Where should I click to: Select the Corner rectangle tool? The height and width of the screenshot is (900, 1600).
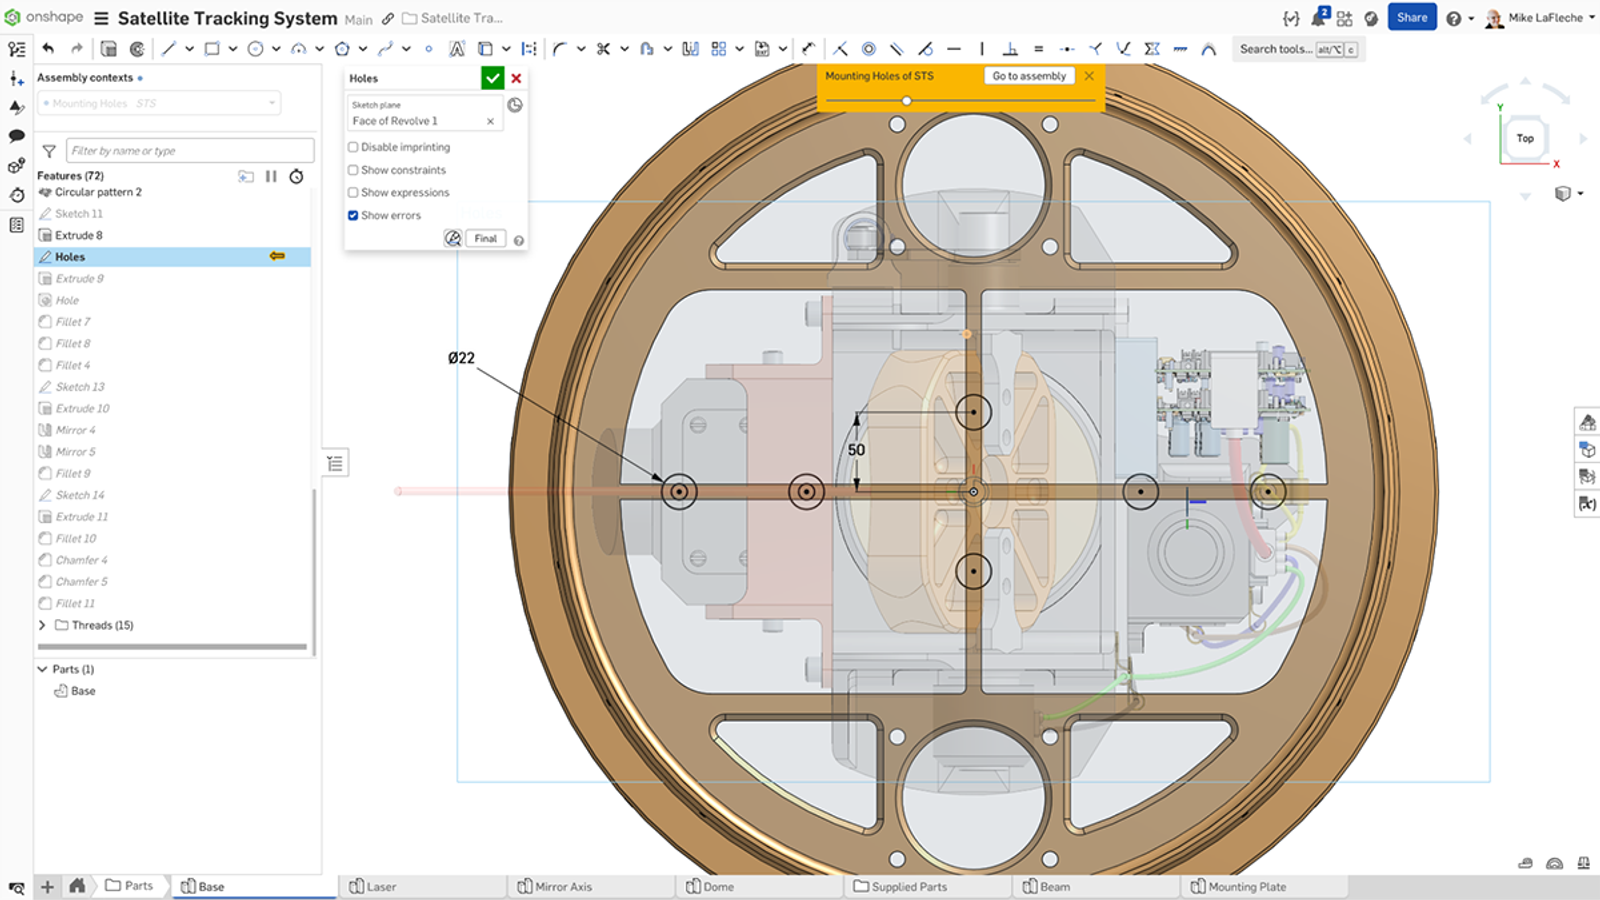(x=212, y=48)
